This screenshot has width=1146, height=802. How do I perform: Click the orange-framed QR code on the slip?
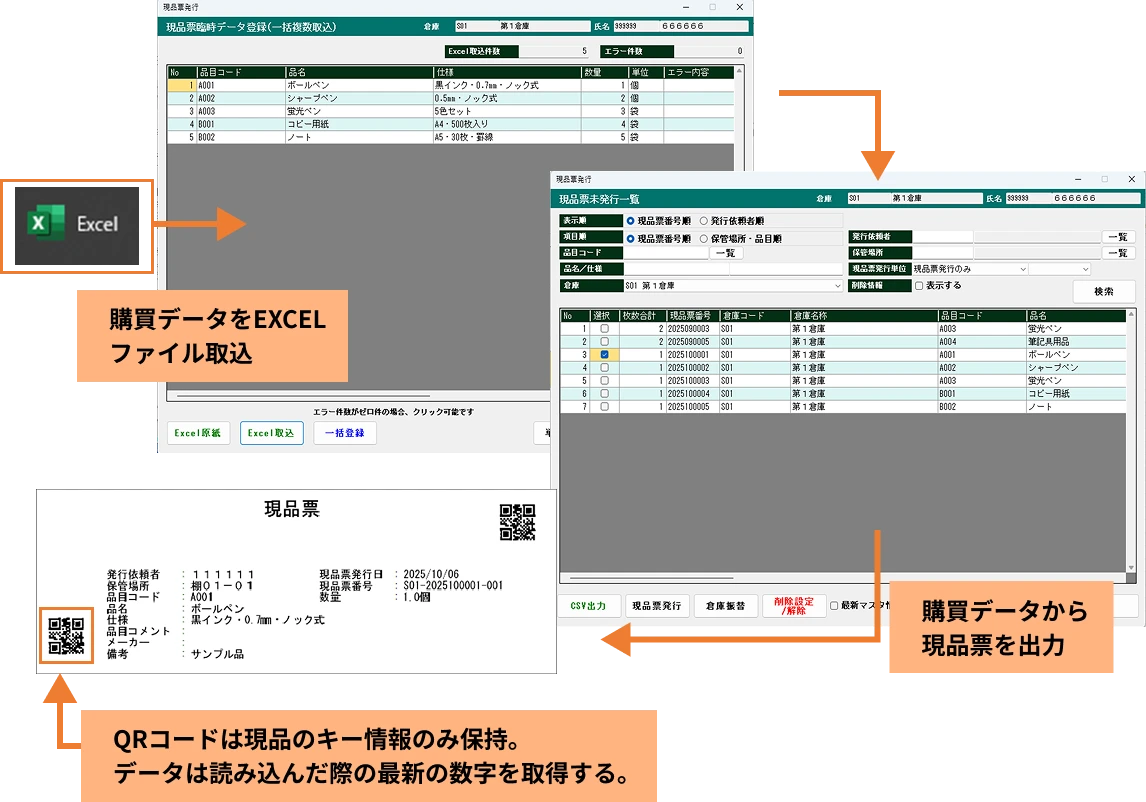(66, 636)
